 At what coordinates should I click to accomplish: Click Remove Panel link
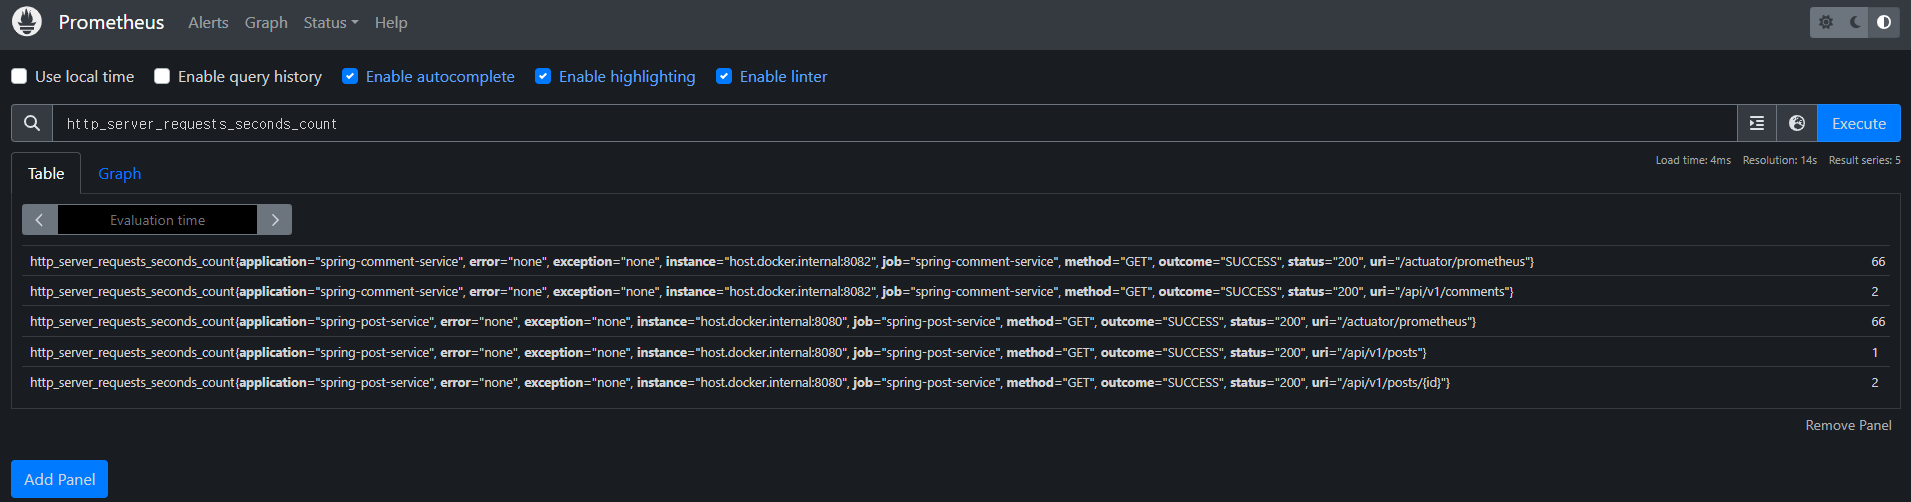coord(1848,425)
